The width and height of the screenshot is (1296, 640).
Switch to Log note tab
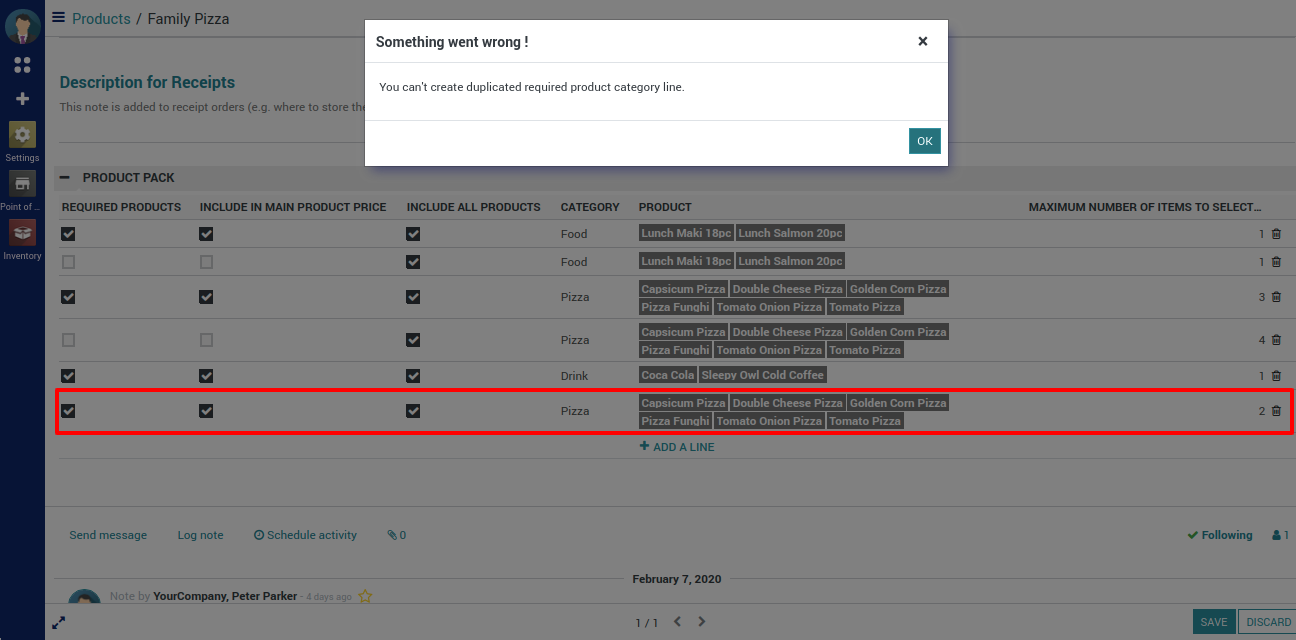point(200,535)
